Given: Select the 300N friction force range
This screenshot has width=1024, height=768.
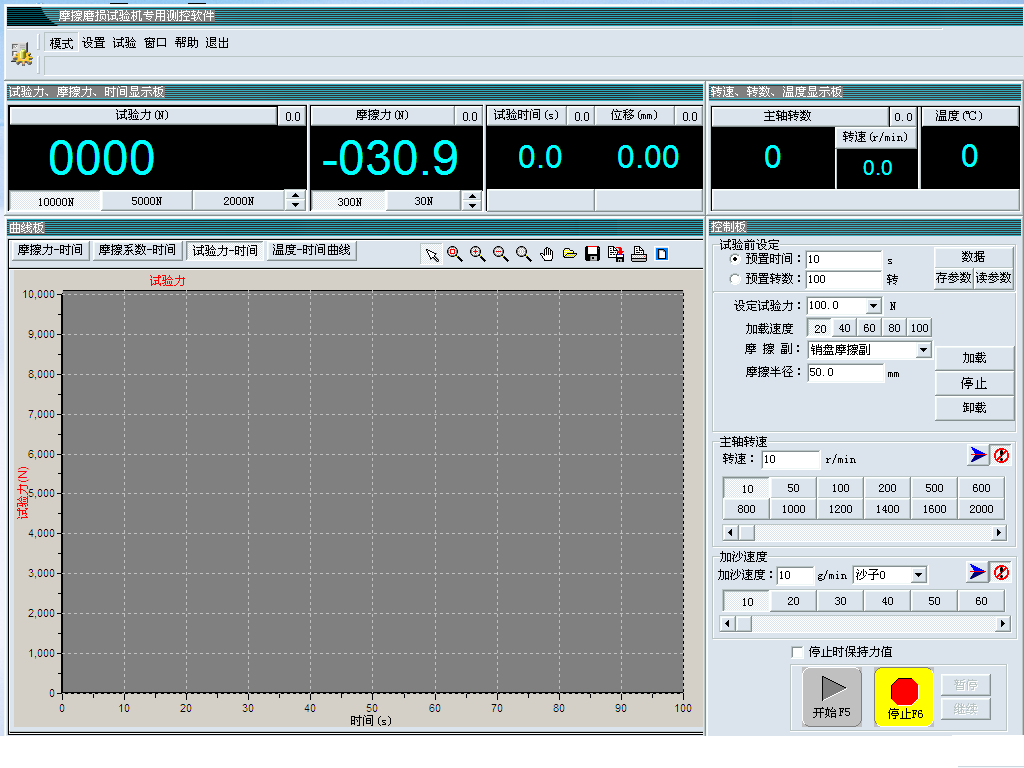Looking at the screenshot, I should [349, 201].
